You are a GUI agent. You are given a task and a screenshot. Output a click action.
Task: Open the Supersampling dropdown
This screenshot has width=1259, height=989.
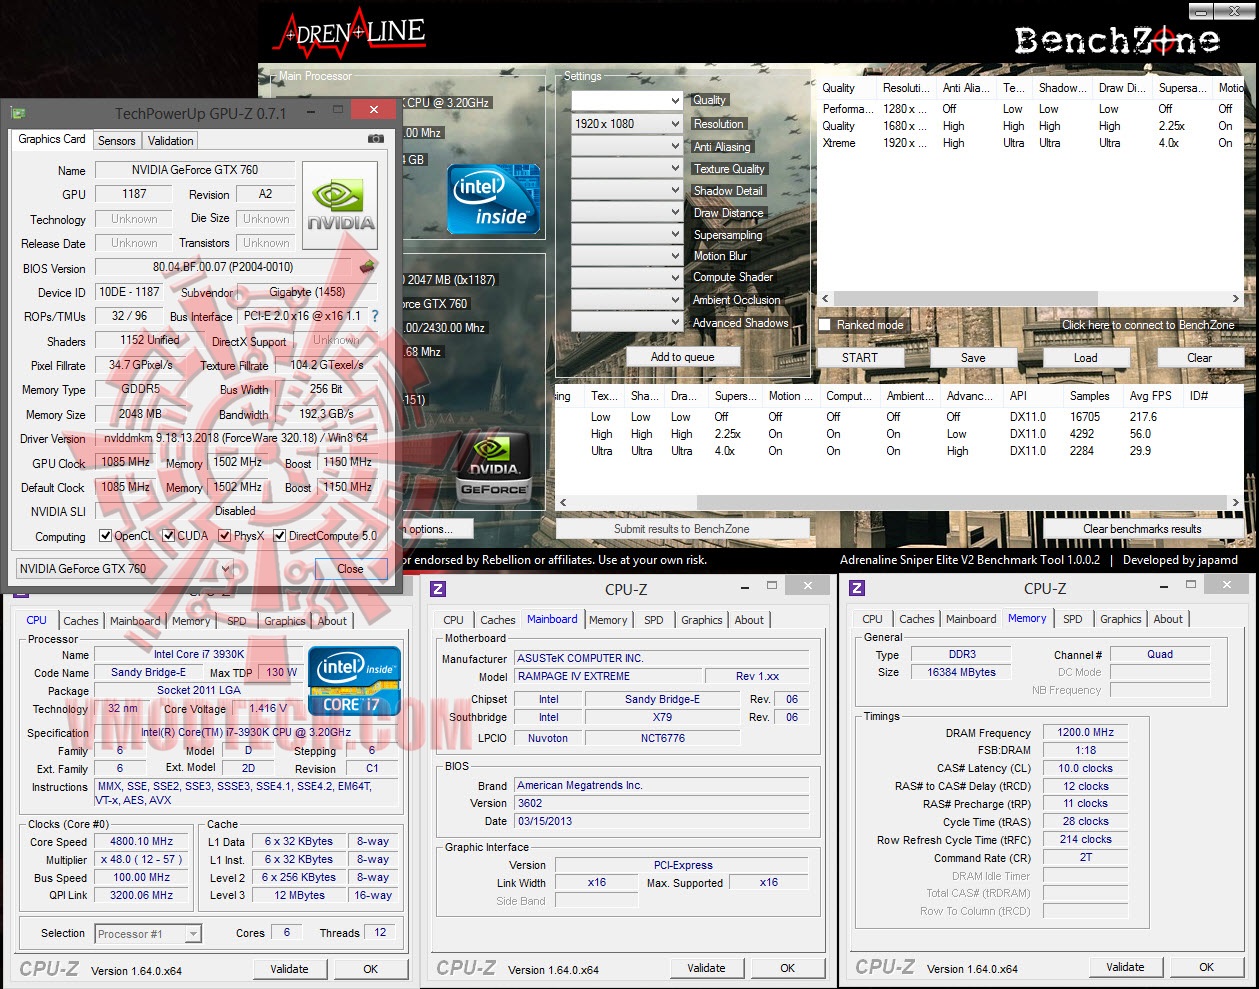[x=627, y=234]
